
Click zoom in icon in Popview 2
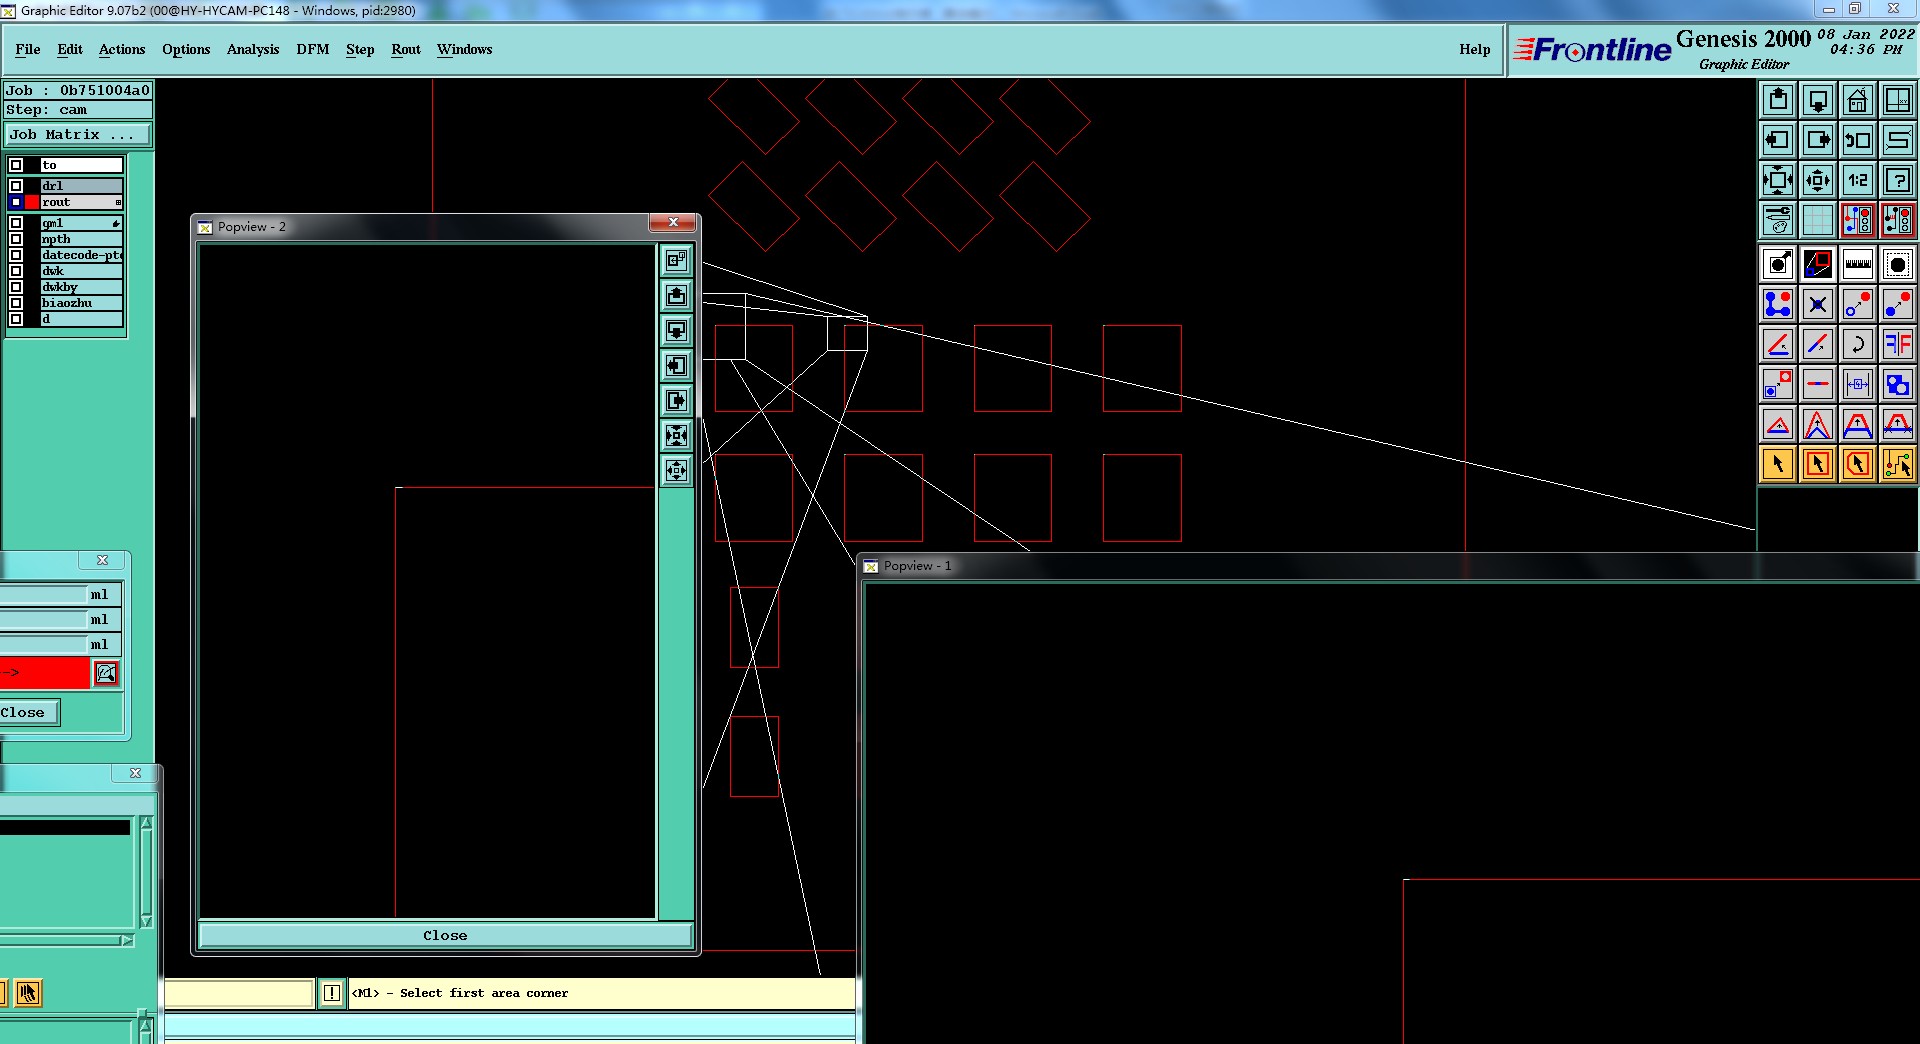[x=677, y=436]
